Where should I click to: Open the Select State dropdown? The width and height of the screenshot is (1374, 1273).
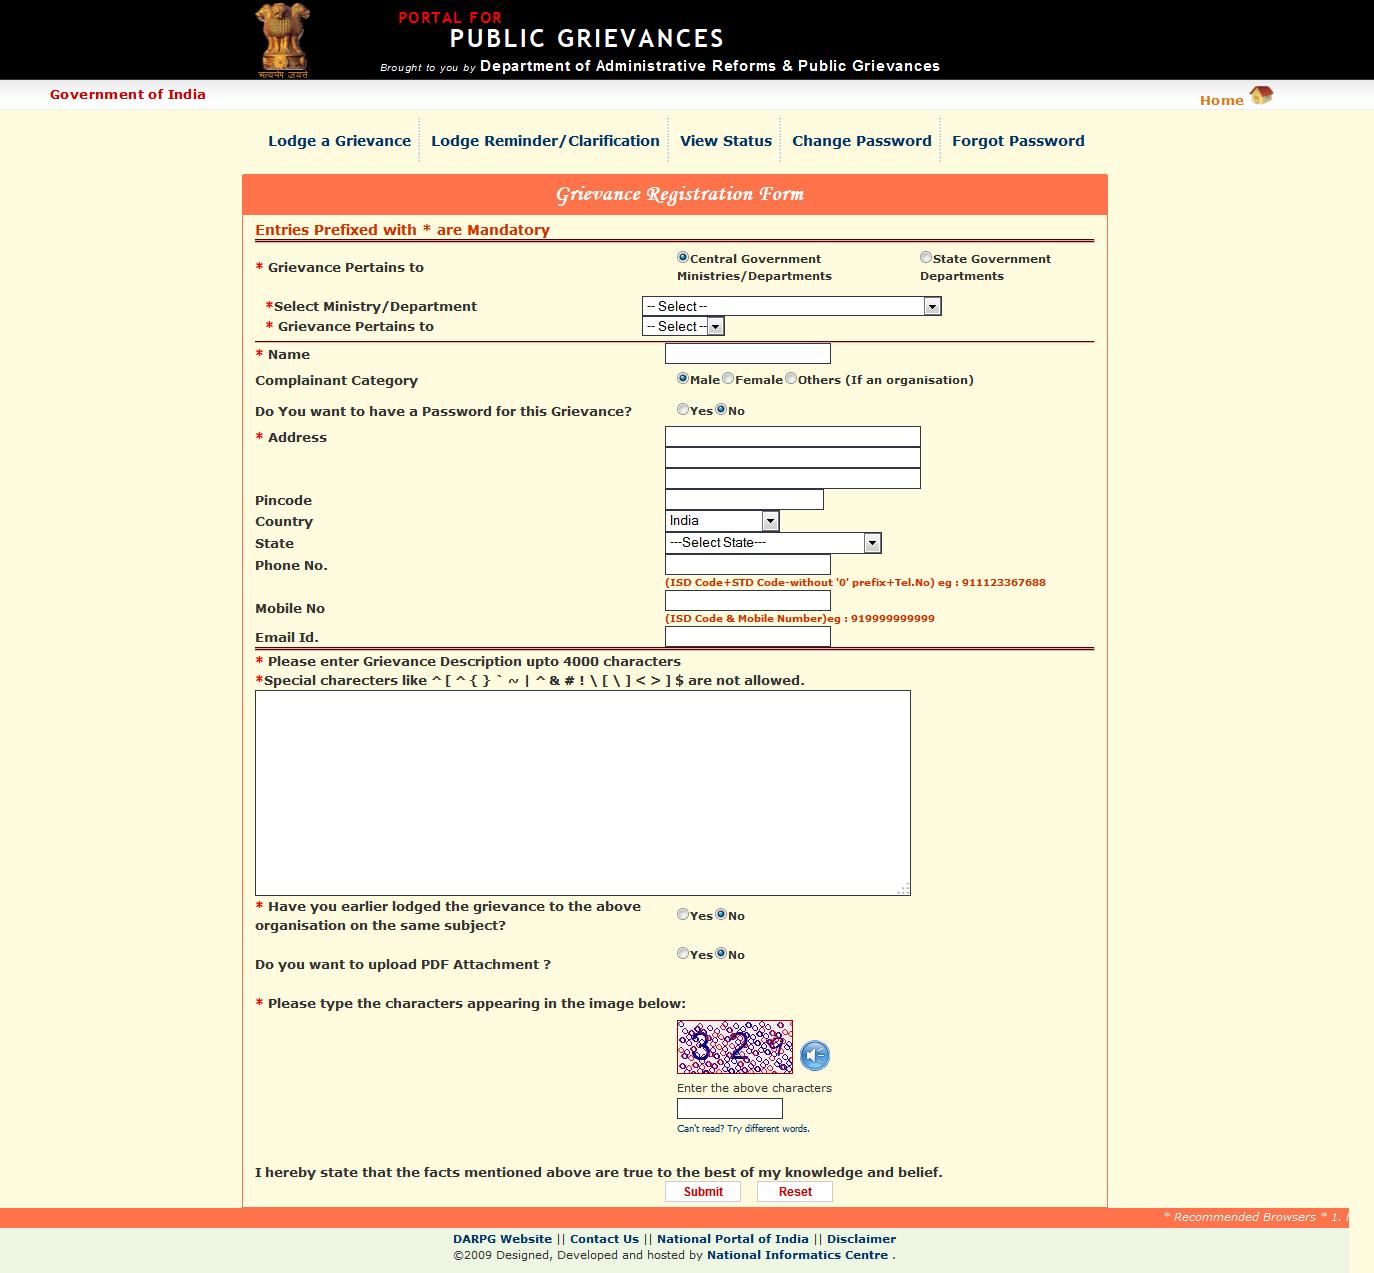[x=772, y=543]
